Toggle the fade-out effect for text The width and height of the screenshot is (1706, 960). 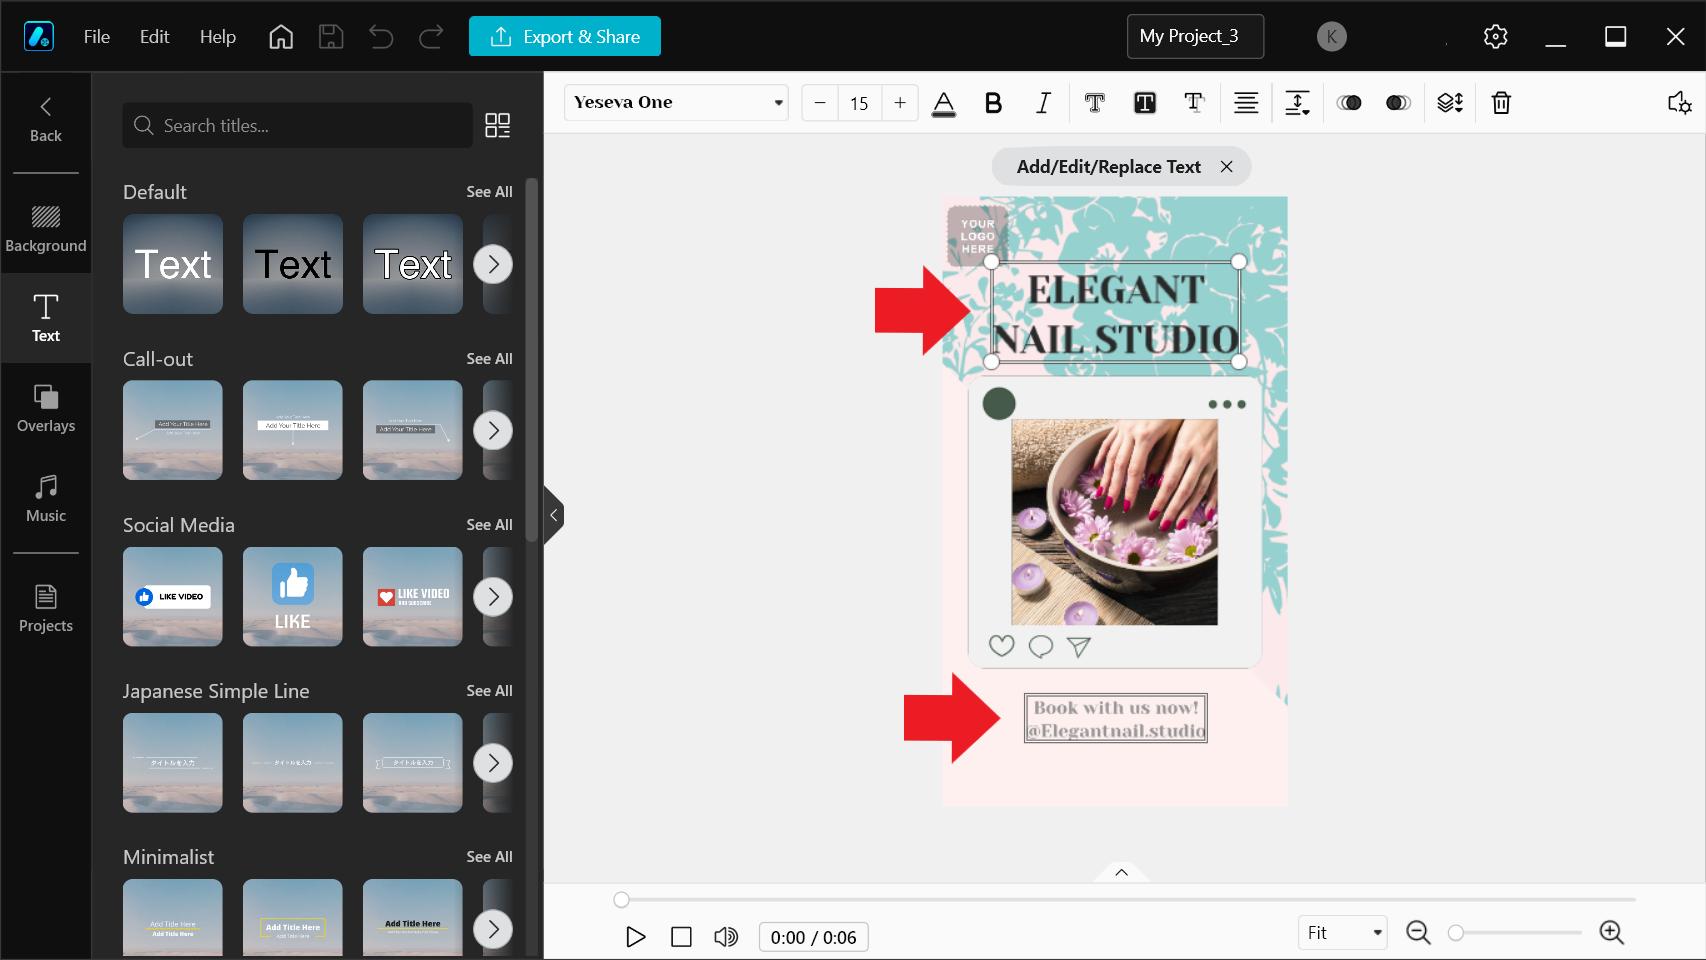pyautogui.click(x=1396, y=103)
